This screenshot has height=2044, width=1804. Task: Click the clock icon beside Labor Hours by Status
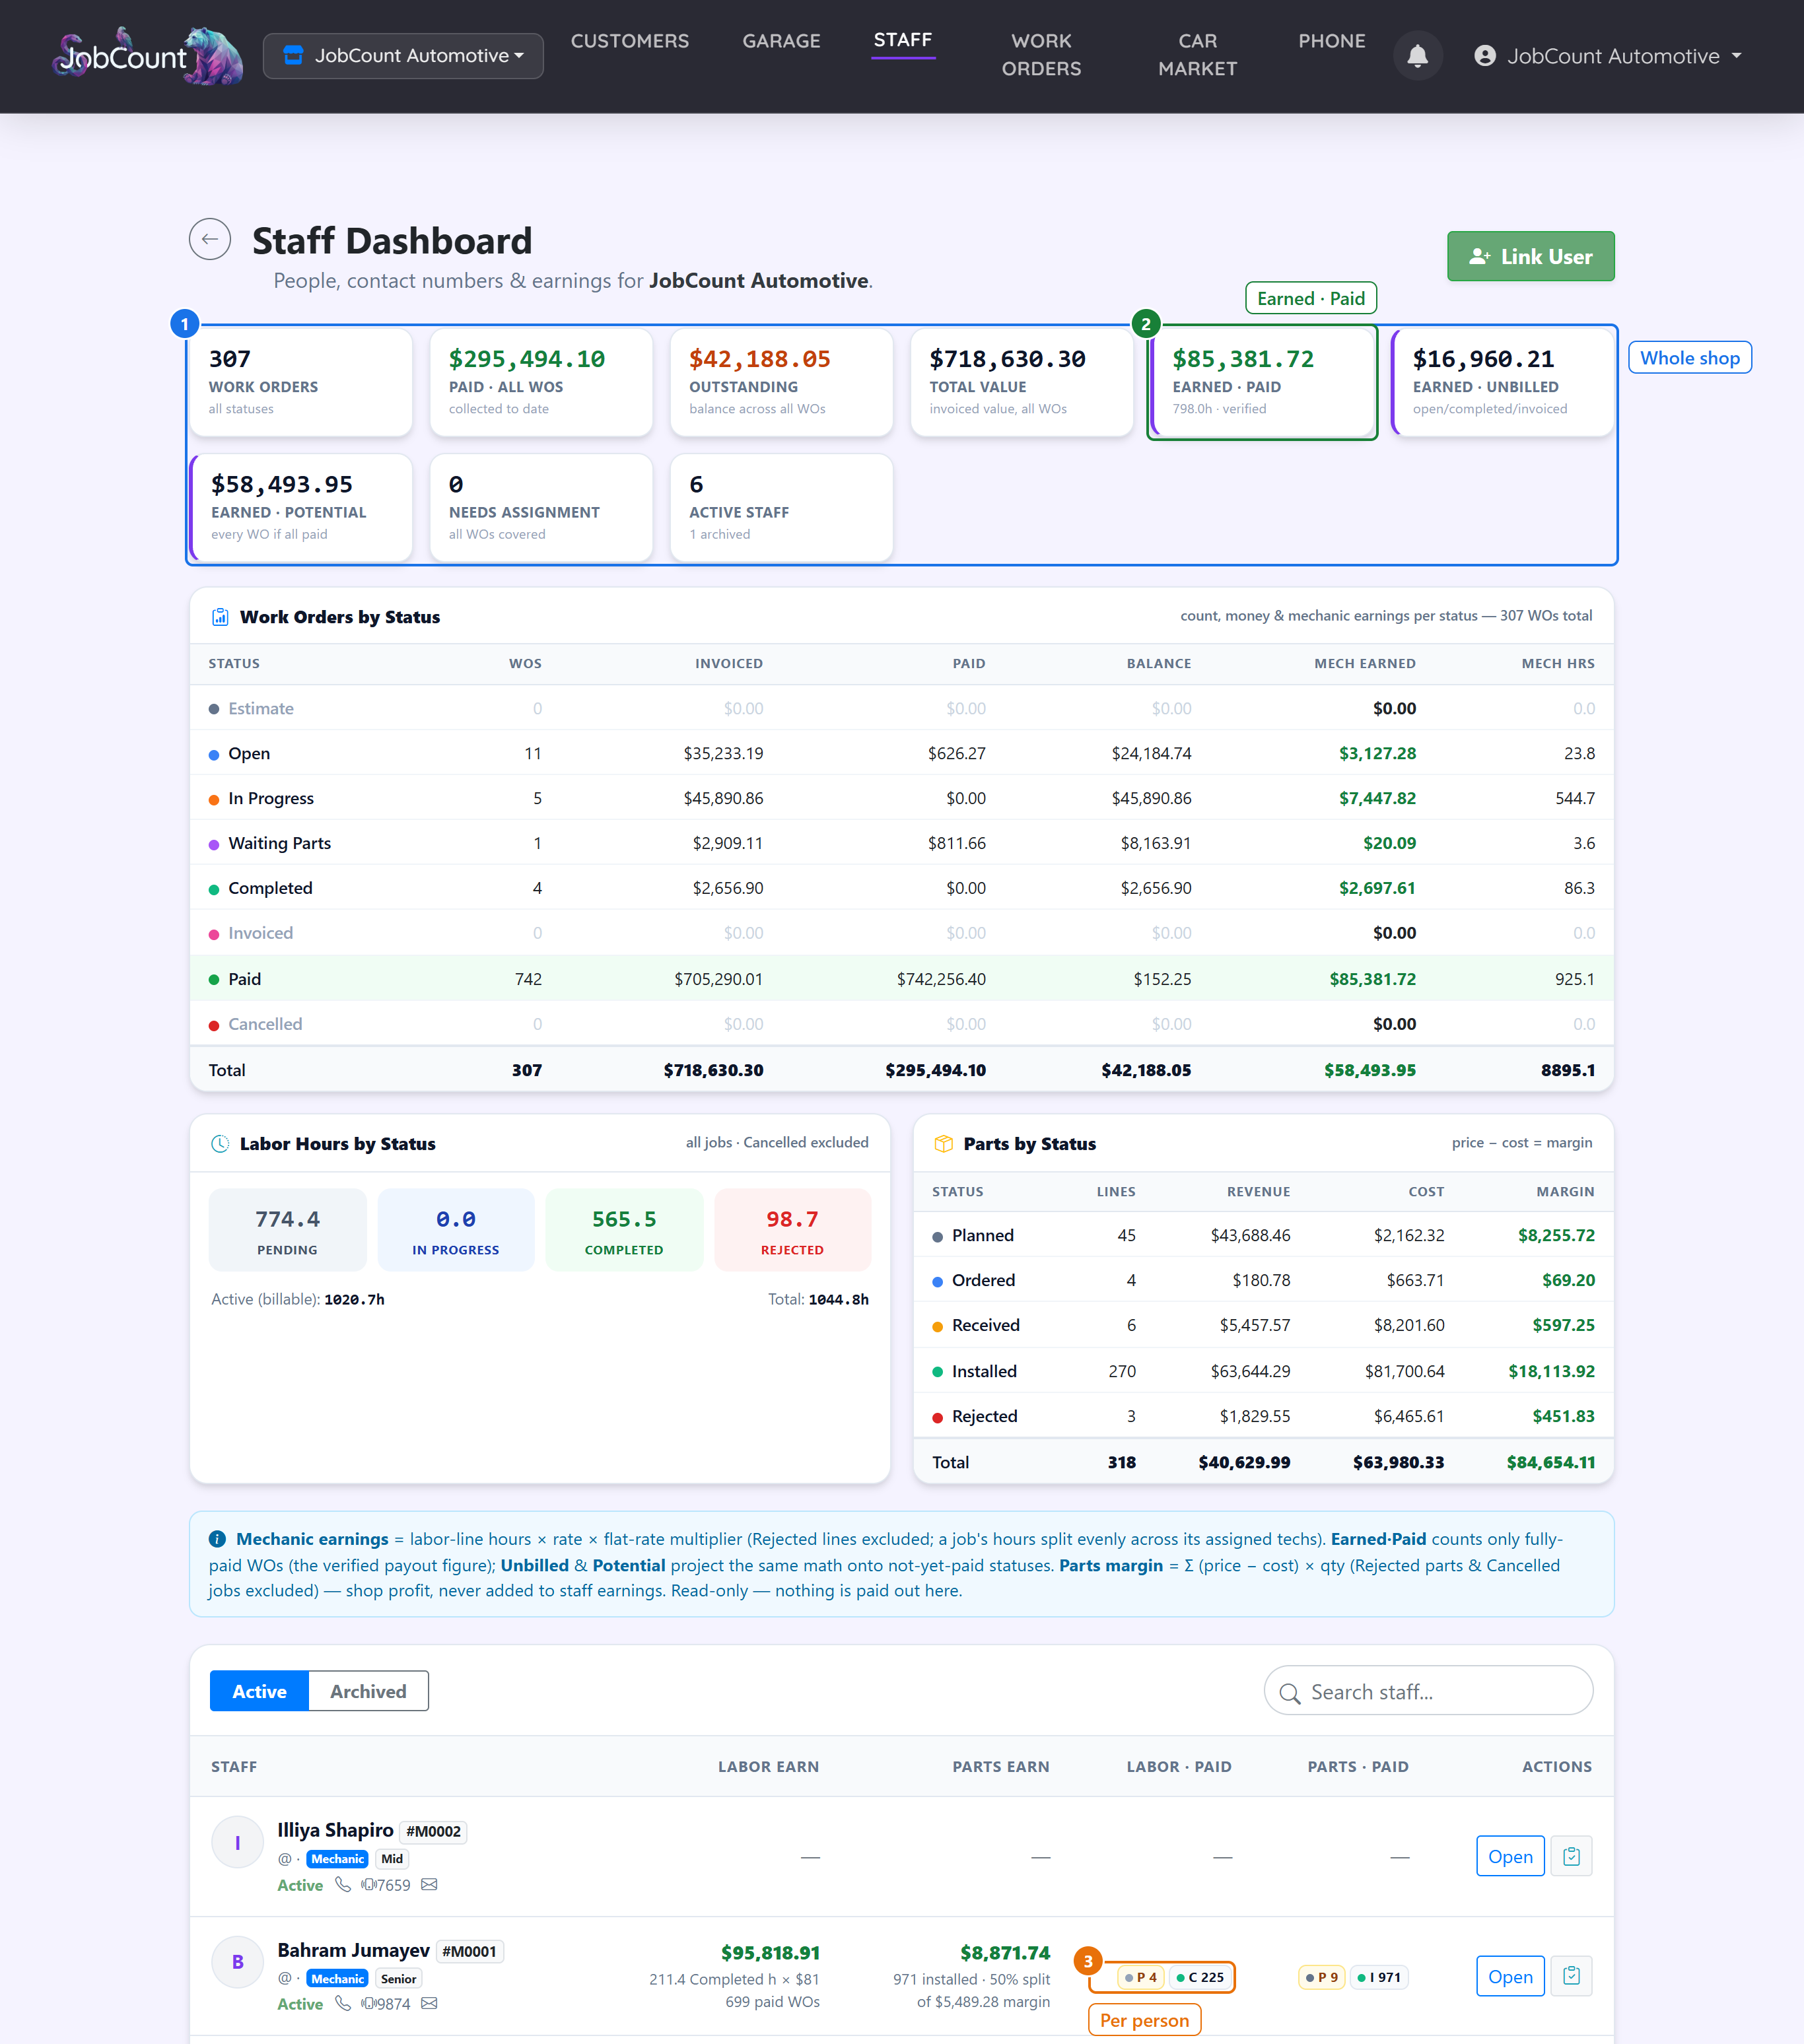[x=220, y=1144]
